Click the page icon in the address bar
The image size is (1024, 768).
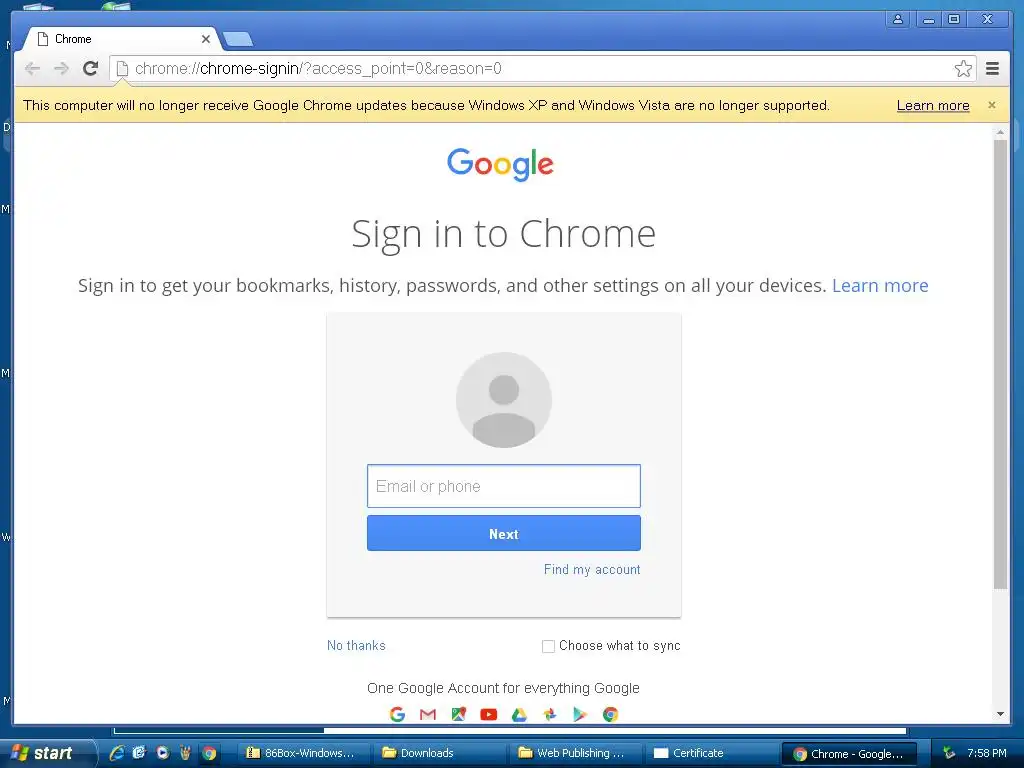click(122, 69)
